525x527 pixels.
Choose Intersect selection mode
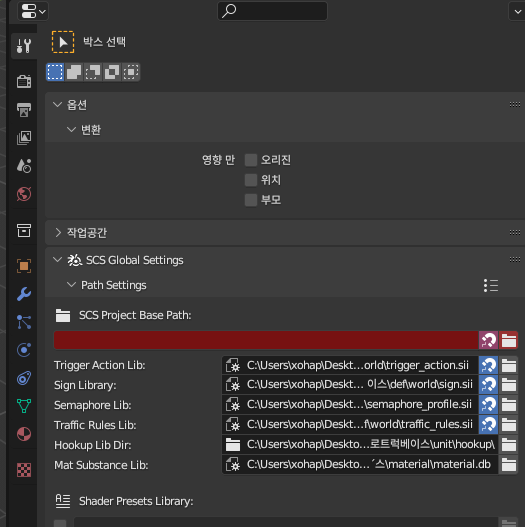point(131,72)
